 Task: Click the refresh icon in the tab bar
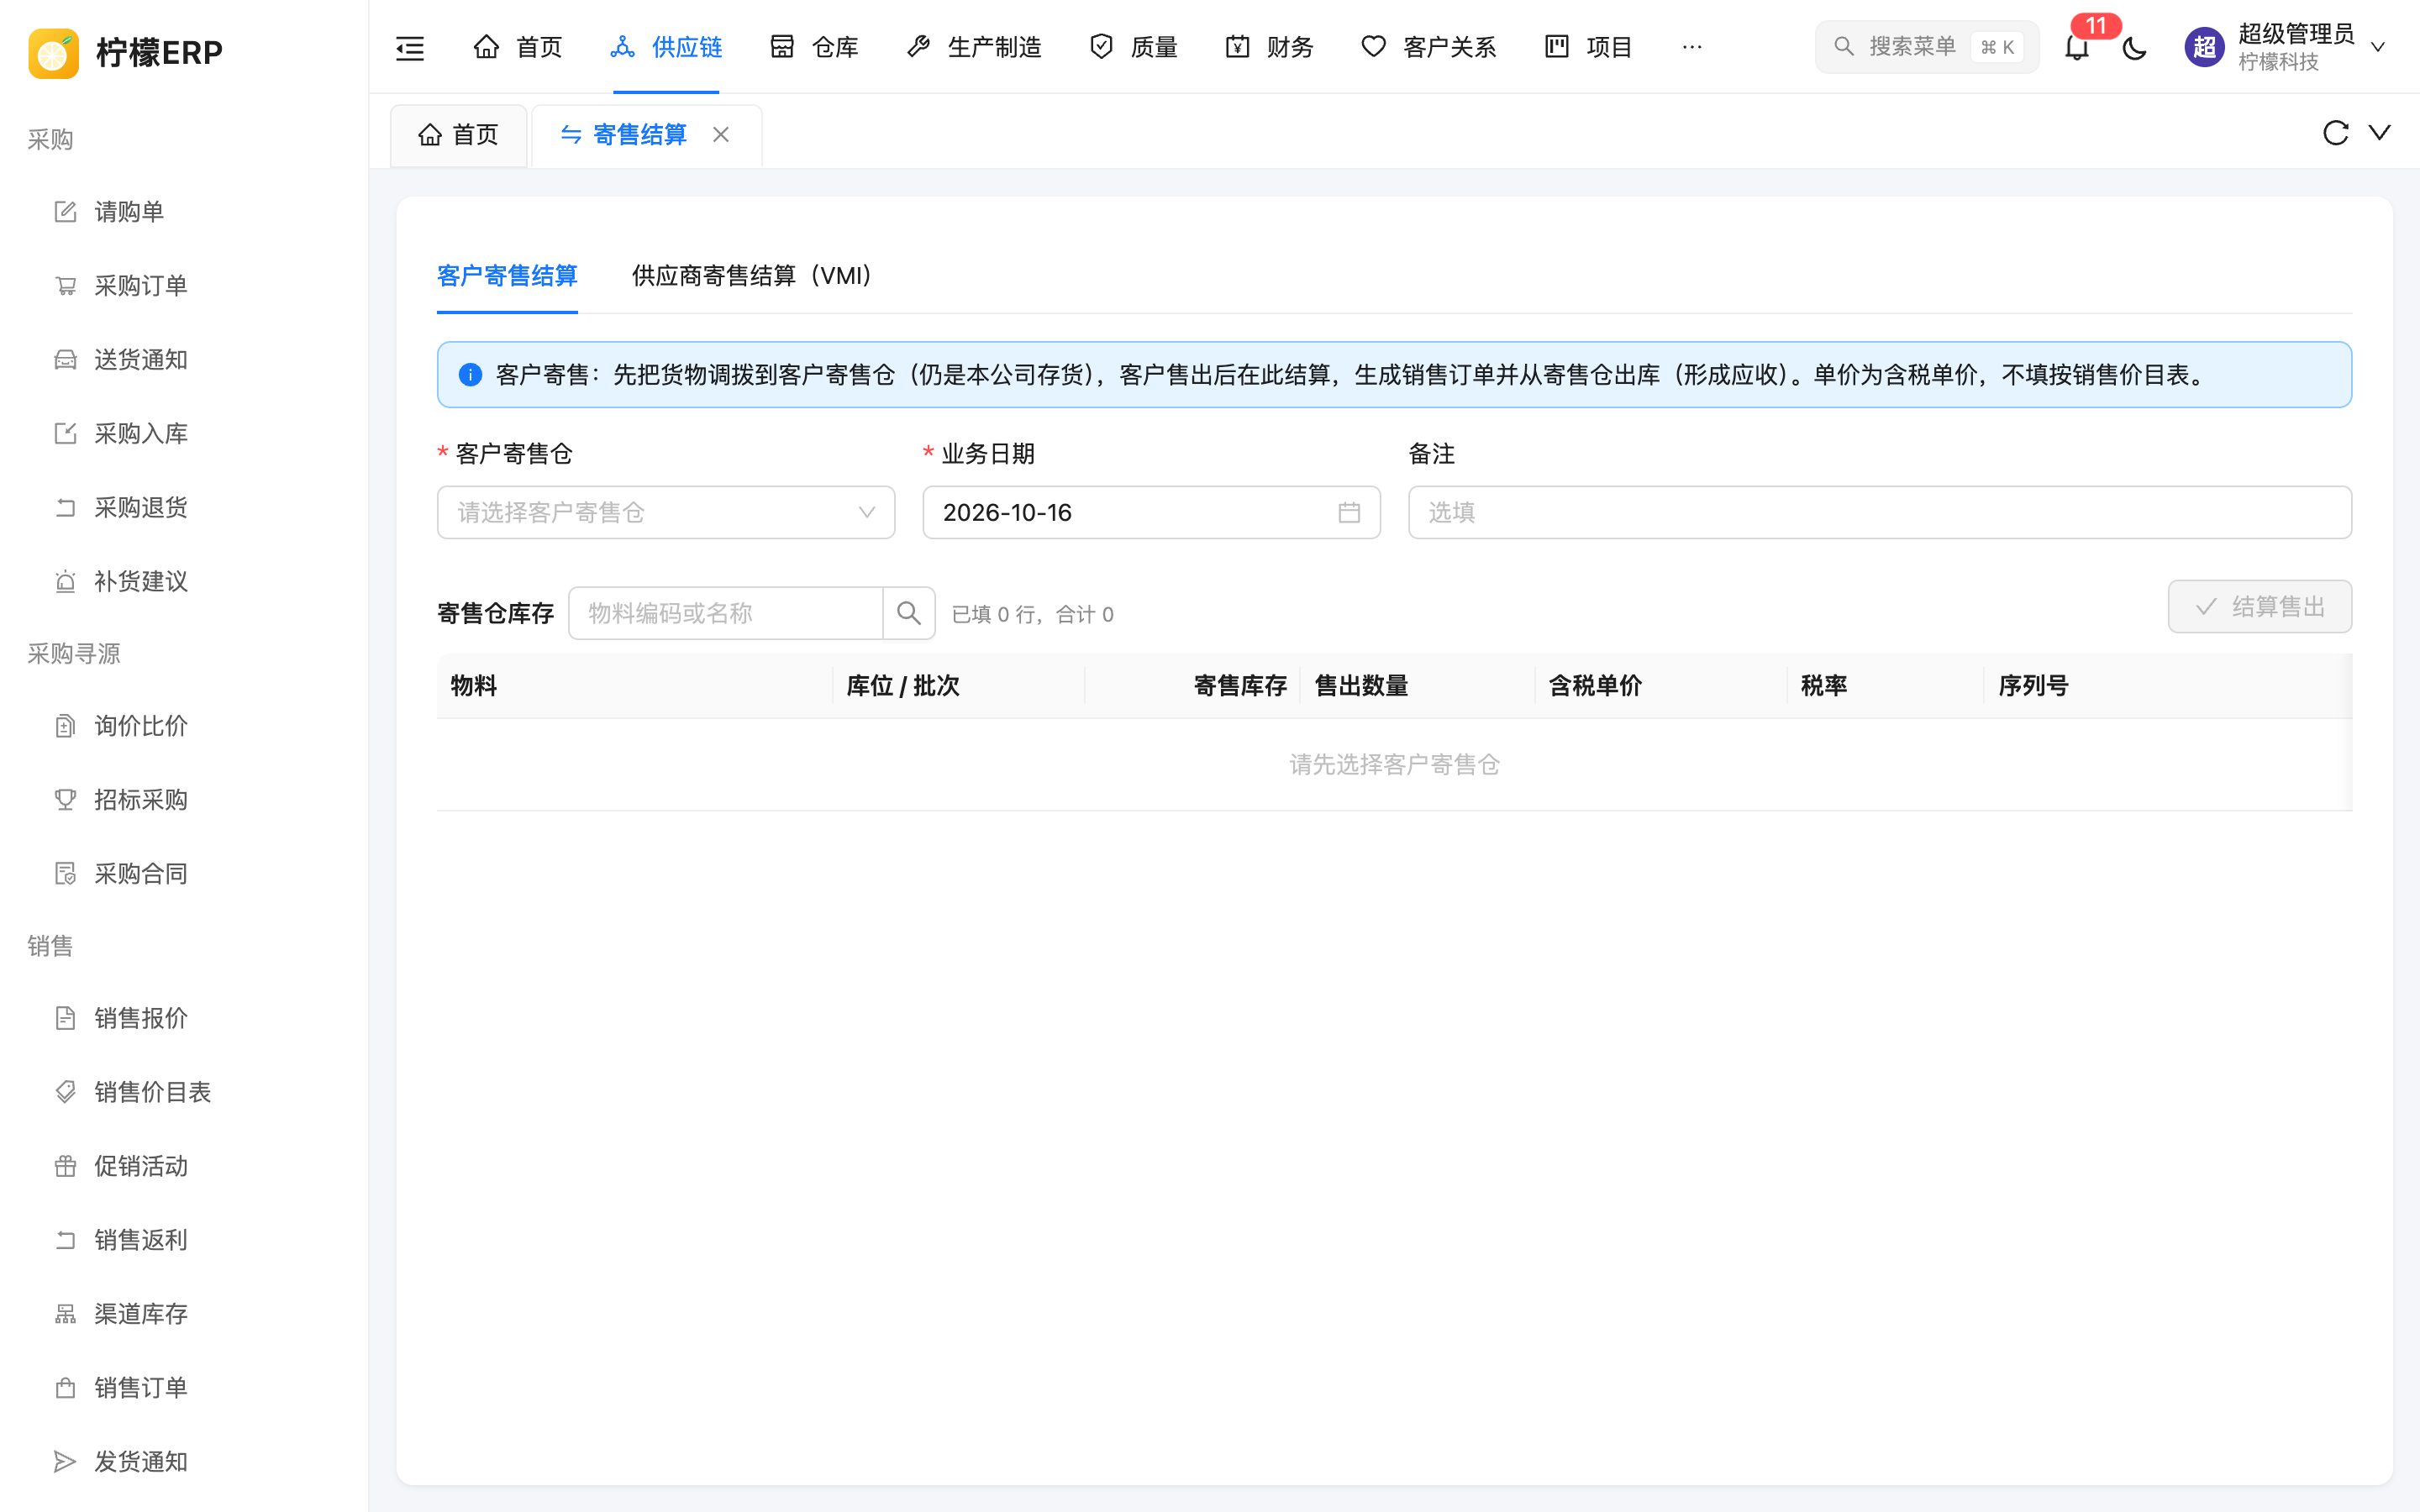(x=2335, y=133)
